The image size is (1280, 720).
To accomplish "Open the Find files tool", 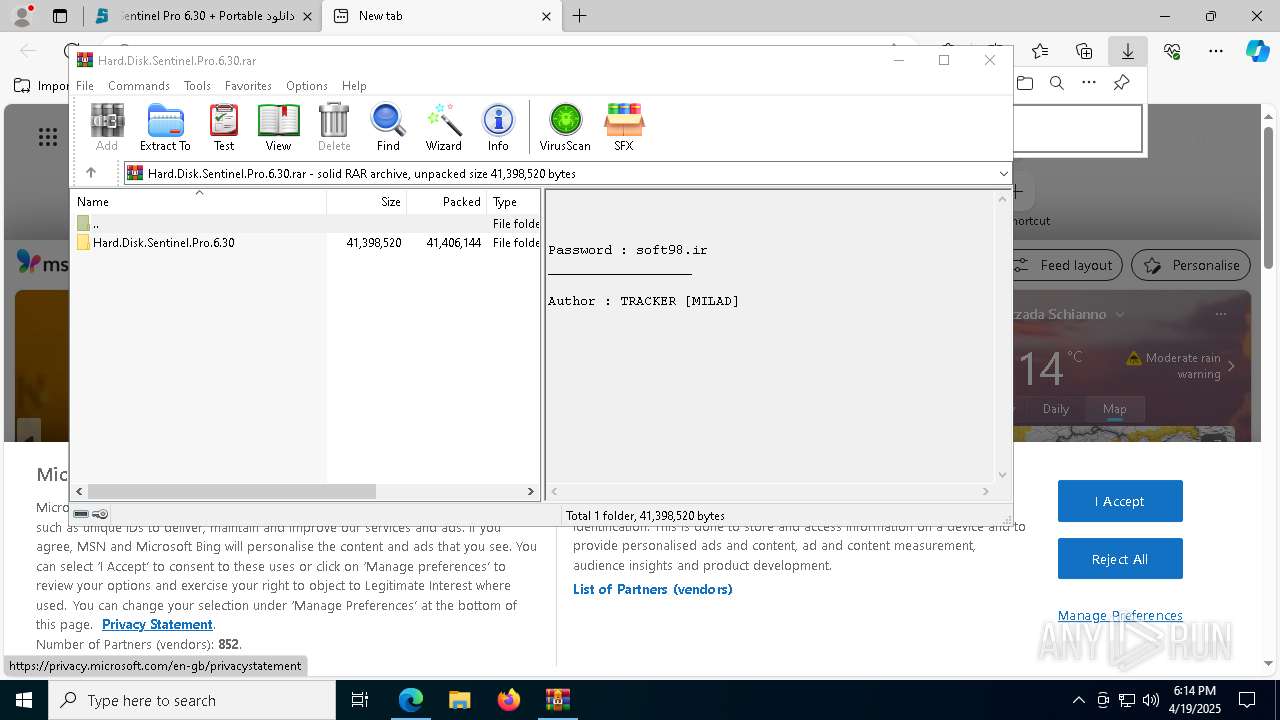I will 388,127.
